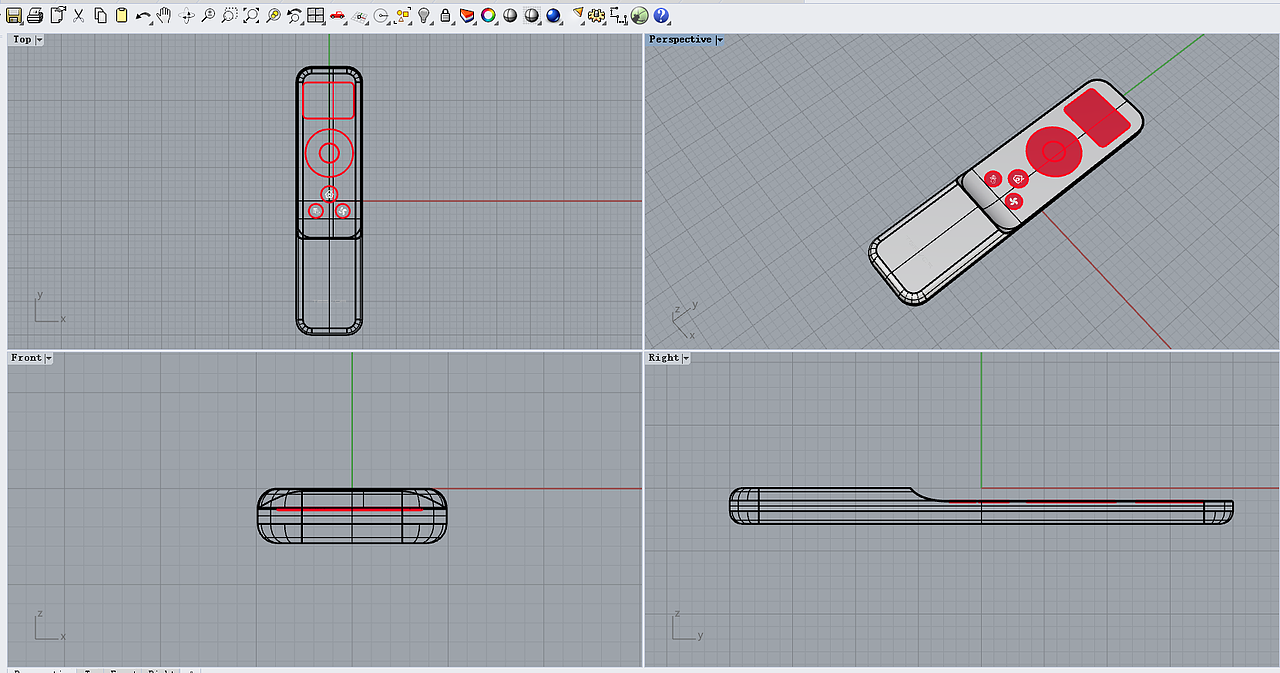Click the Select objects icon
Screen dimensions: 1280x673
(403, 15)
